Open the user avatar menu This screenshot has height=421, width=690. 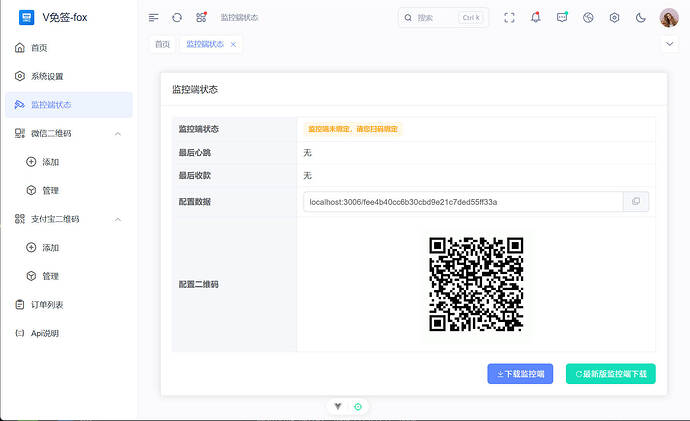point(669,18)
